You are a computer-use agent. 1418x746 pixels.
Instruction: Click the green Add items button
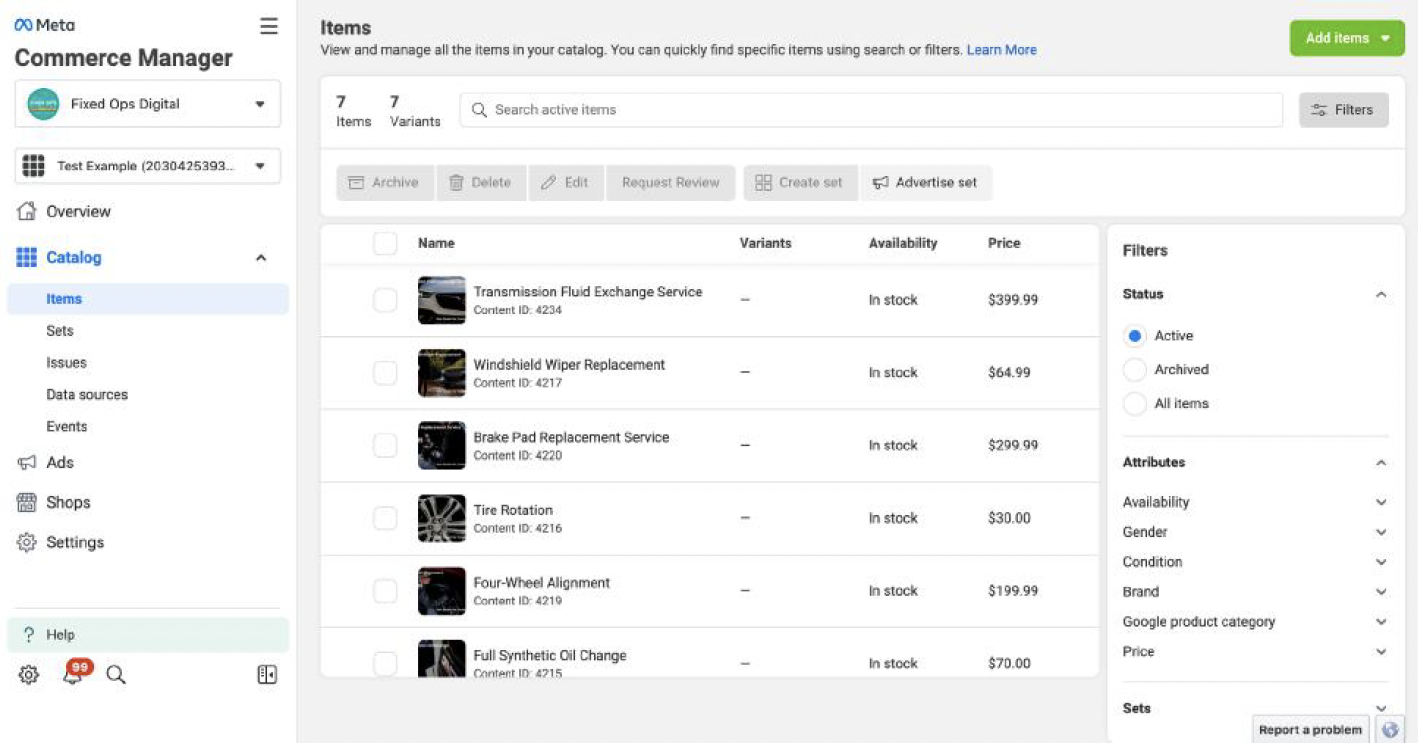(x=1347, y=38)
